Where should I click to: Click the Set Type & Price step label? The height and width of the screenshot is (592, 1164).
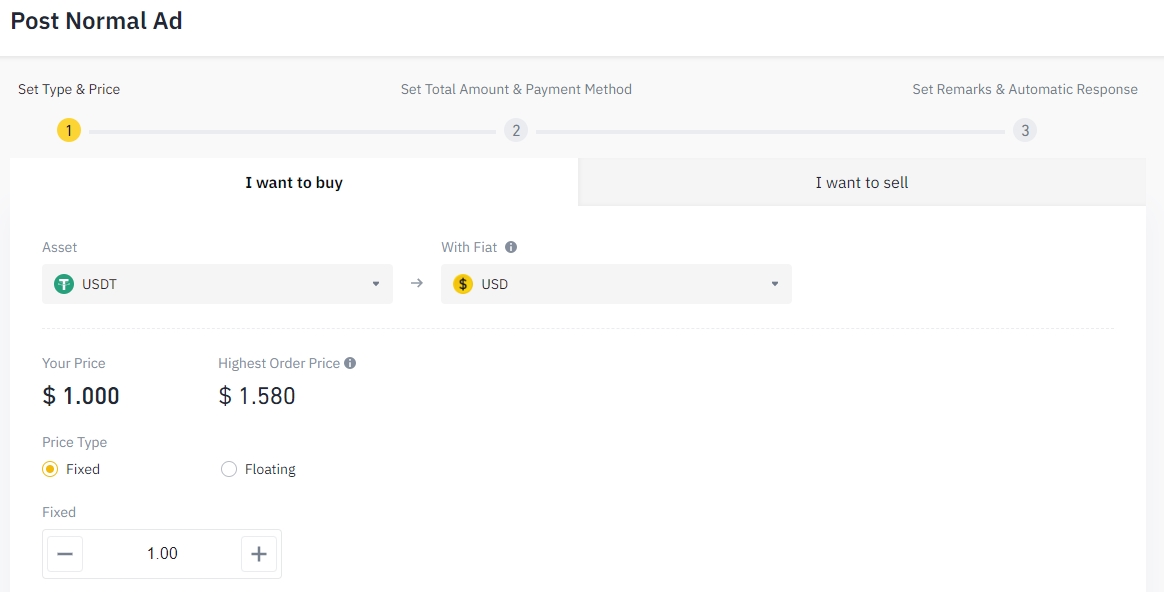(69, 89)
